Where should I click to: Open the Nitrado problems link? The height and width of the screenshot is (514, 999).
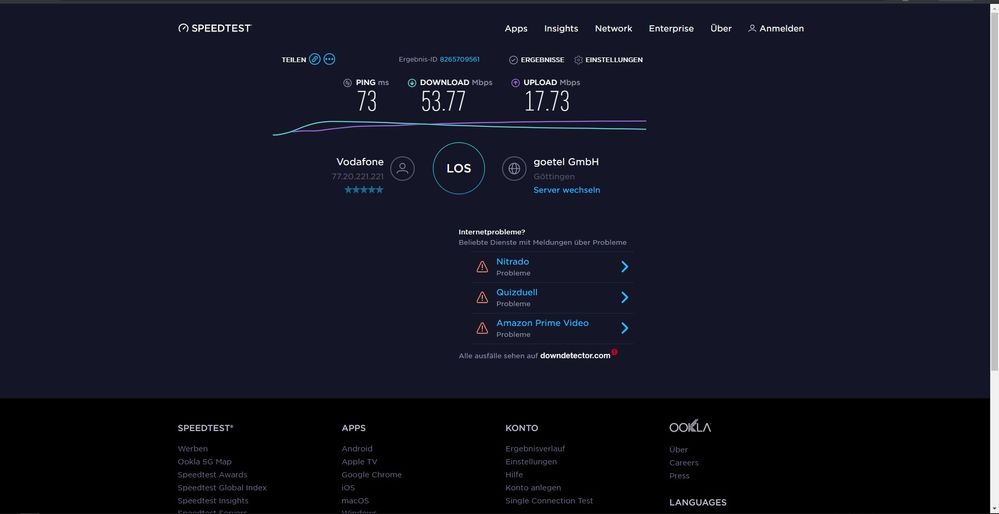[x=512, y=262]
